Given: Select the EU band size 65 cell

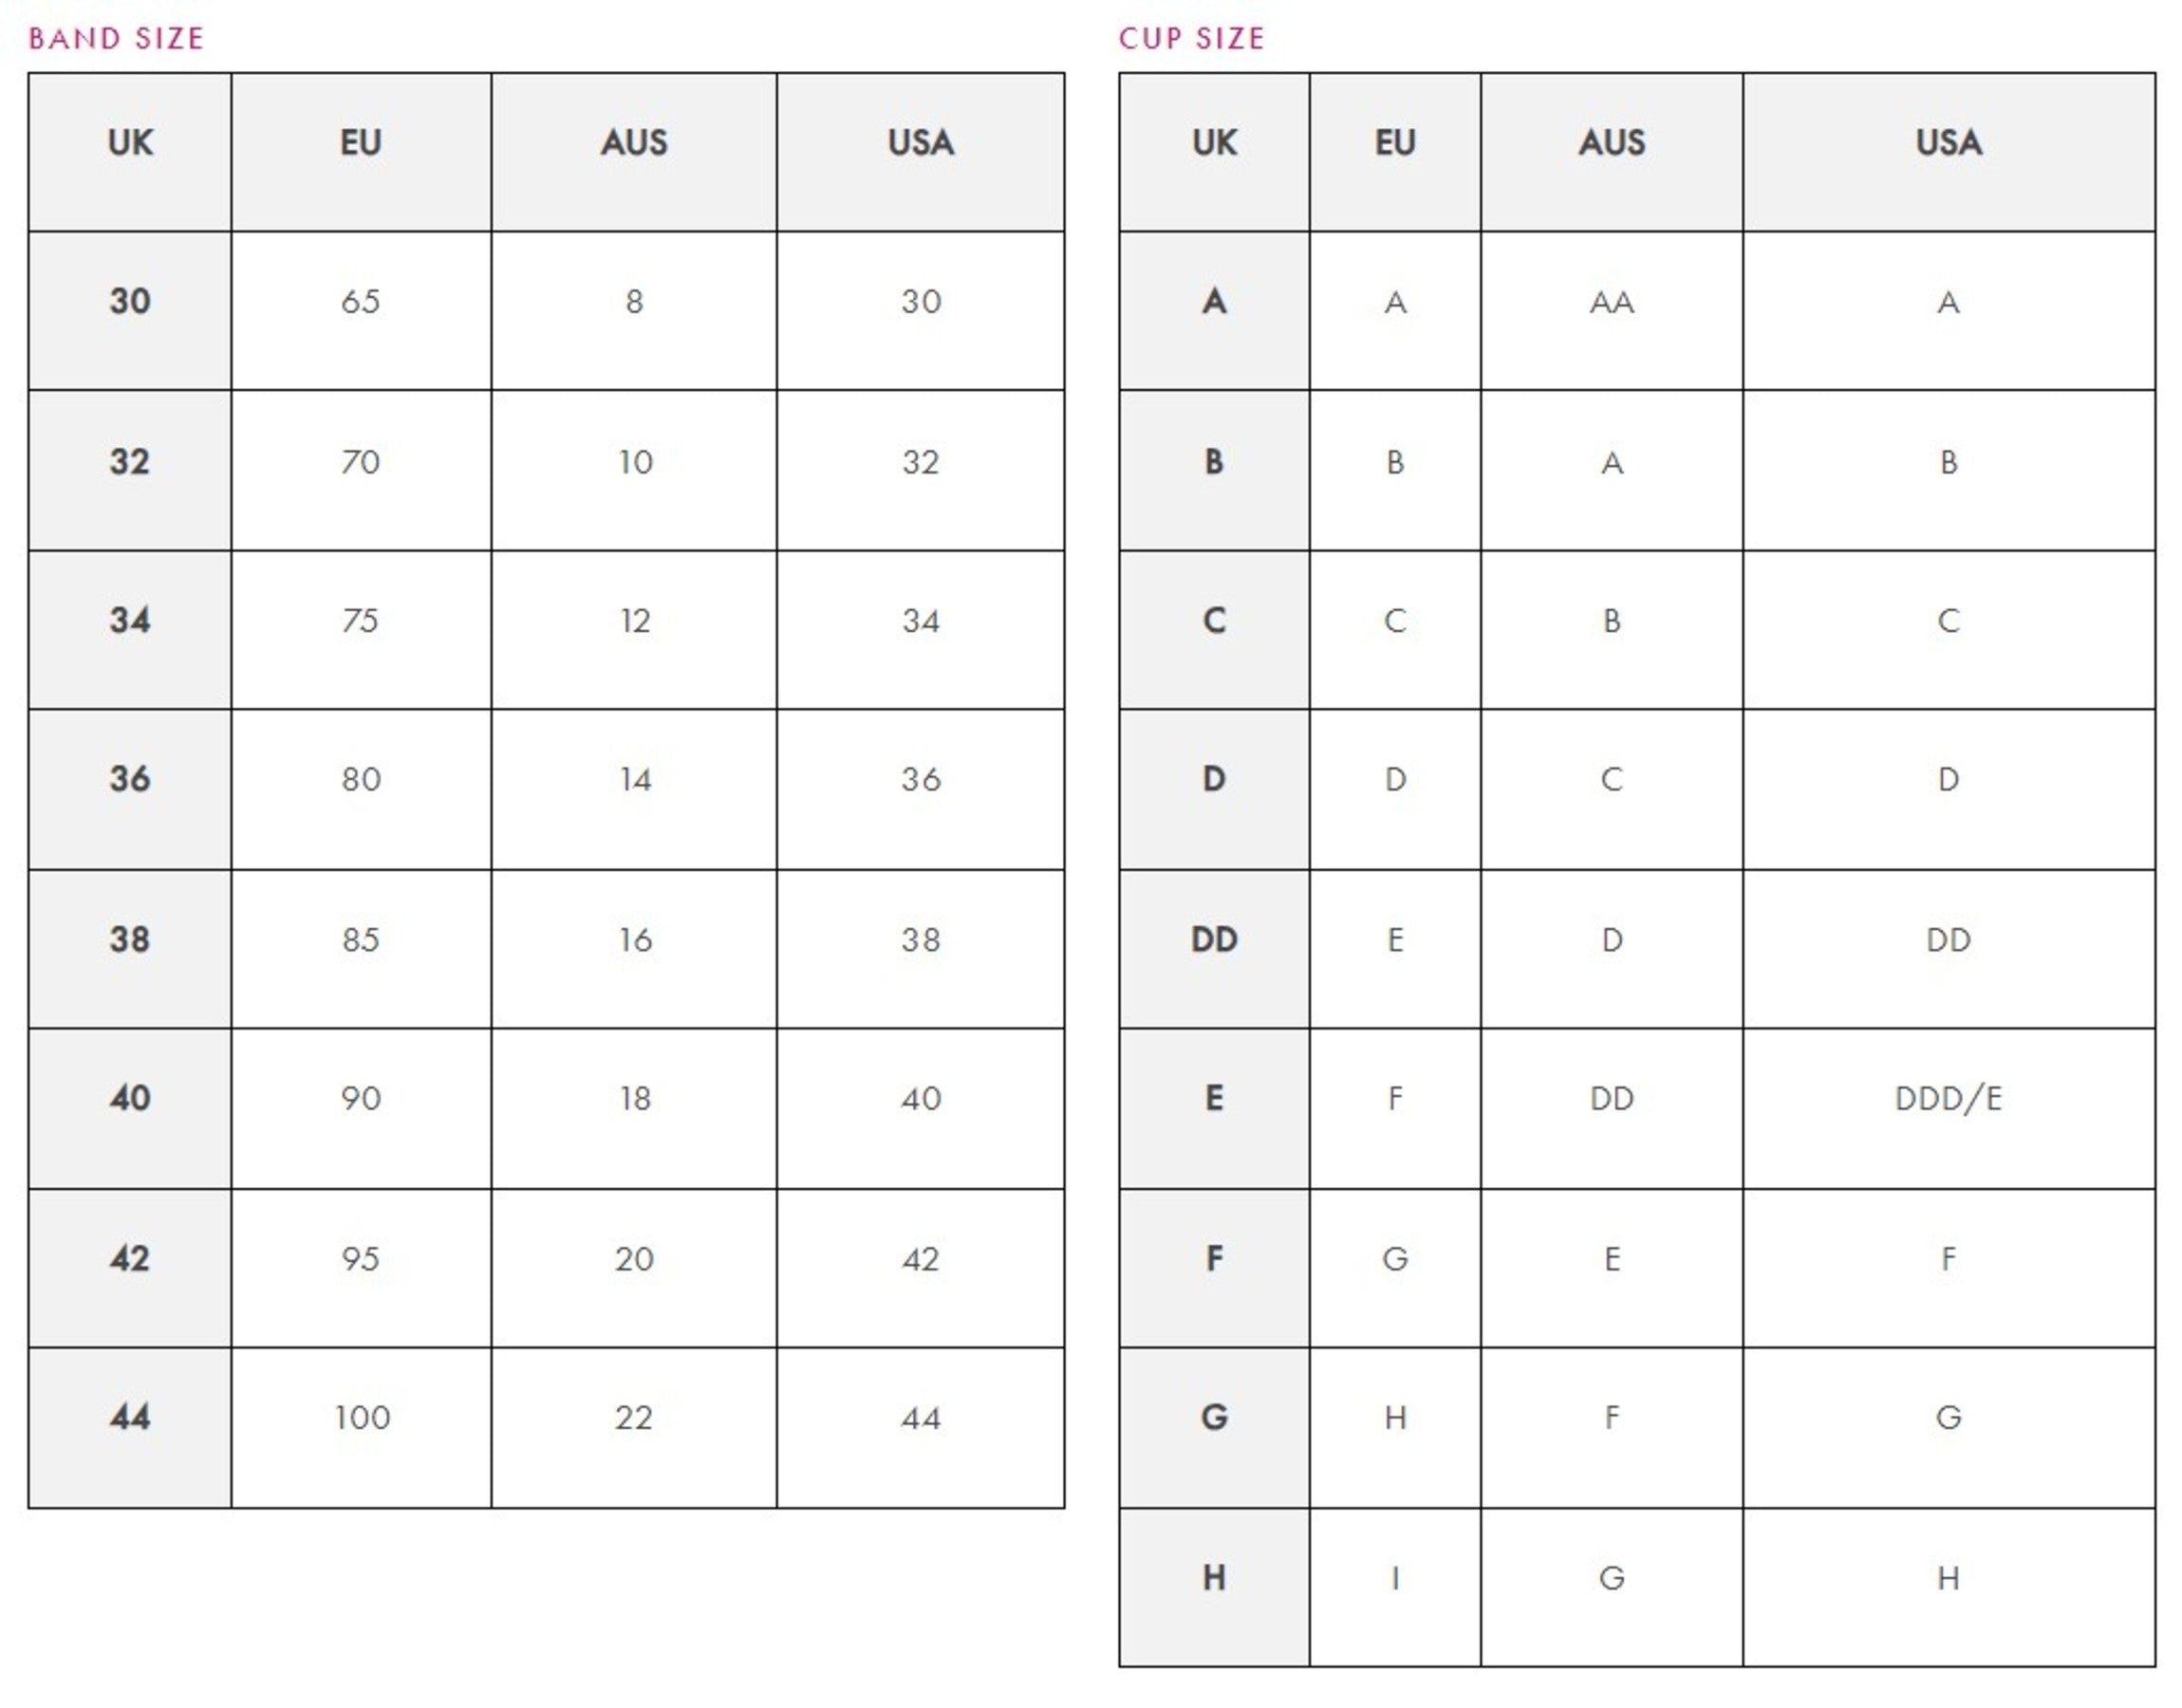Looking at the screenshot, I should coord(360,302).
